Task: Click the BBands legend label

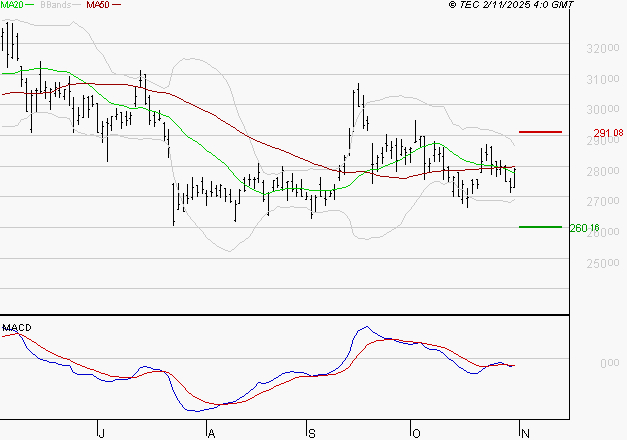Action: click(x=55, y=5)
